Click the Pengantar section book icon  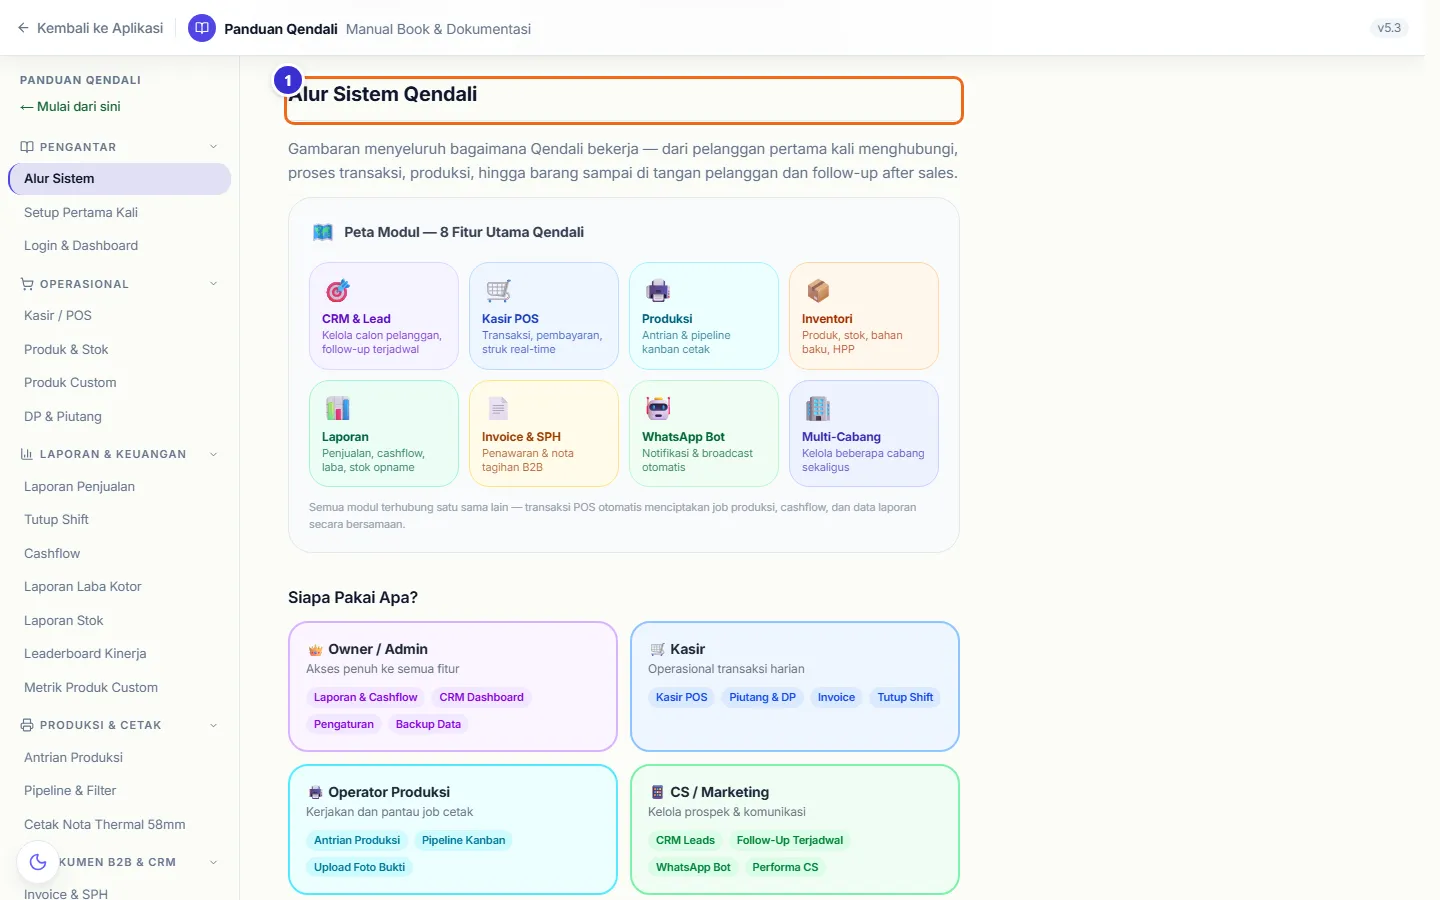coord(27,147)
